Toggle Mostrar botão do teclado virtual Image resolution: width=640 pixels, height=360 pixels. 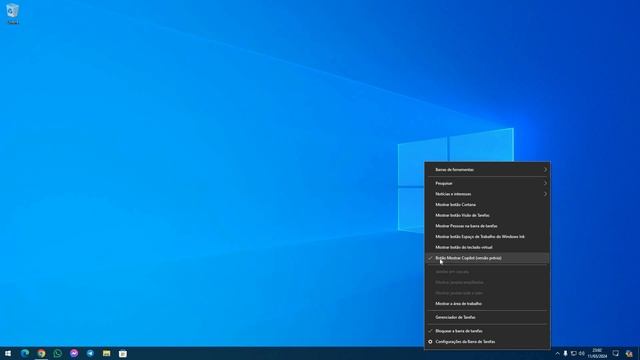click(x=487, y=247)
